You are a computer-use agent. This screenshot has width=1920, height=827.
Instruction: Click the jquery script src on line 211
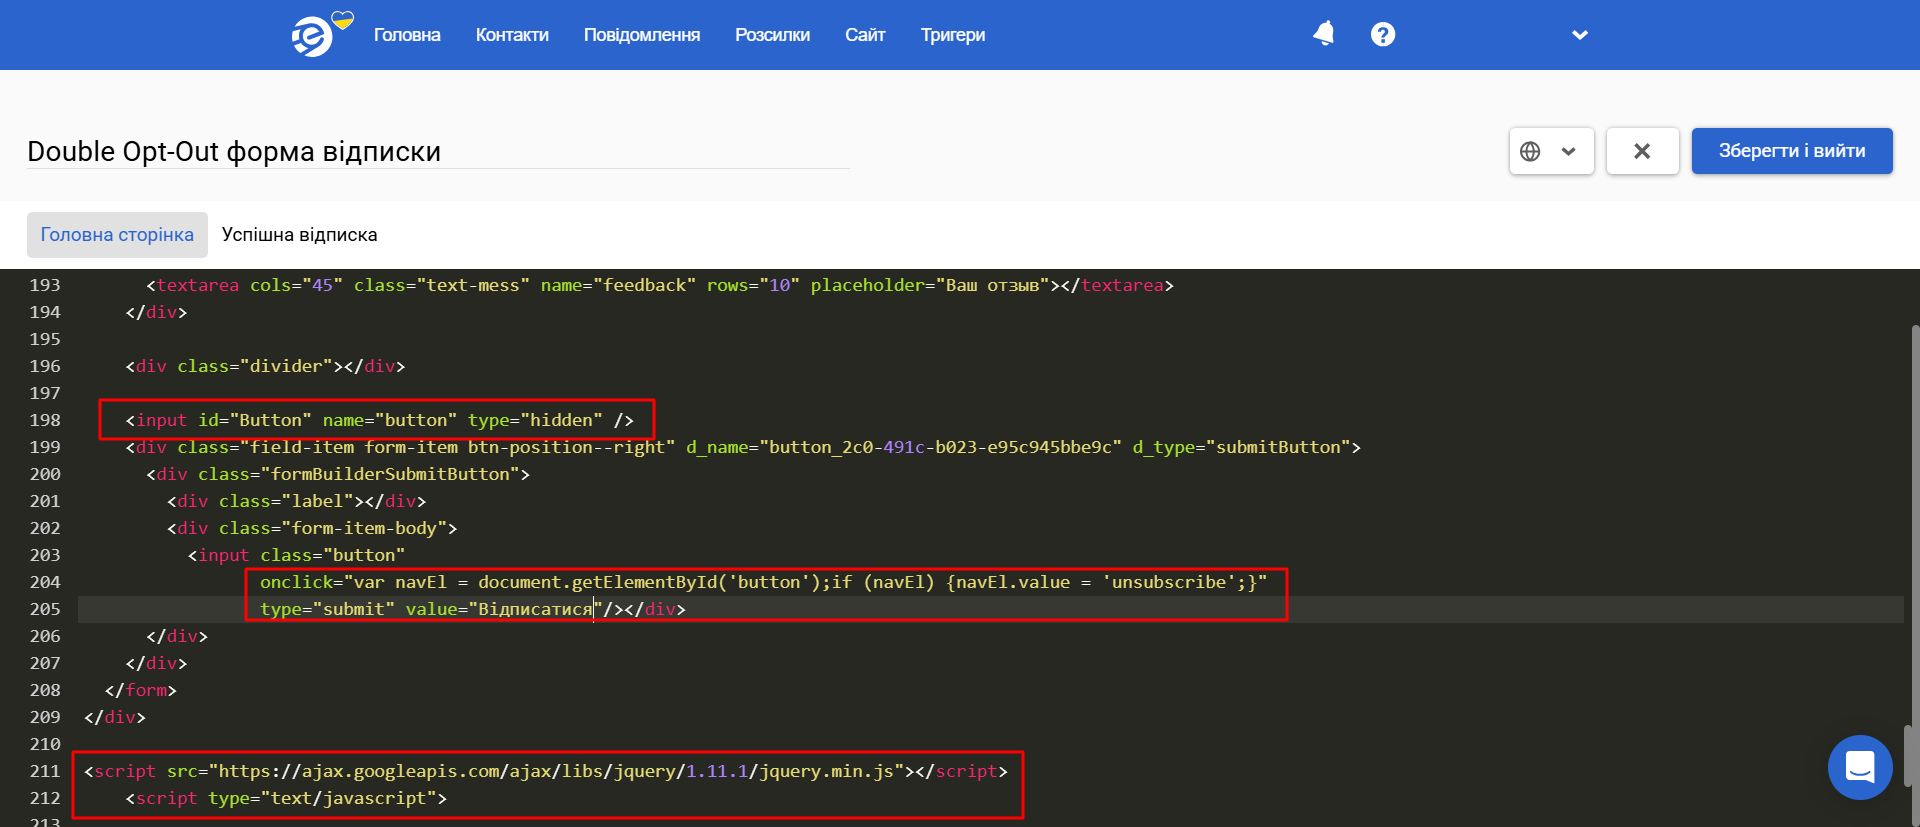[x=546, y=771]
